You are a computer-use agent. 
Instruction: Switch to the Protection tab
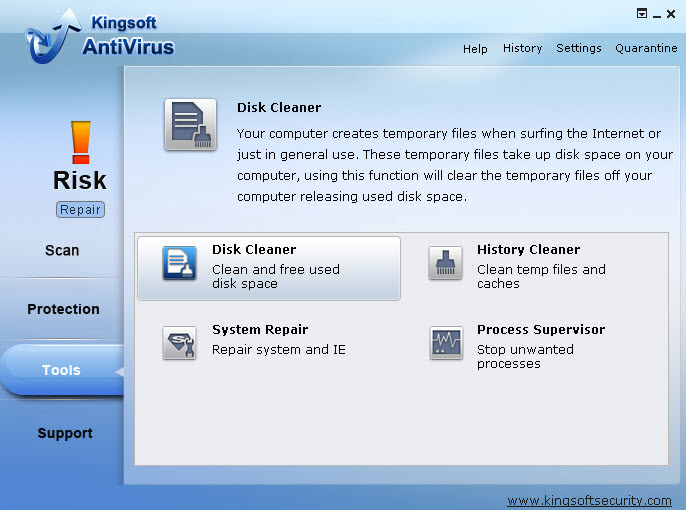(x=63, y=309)
